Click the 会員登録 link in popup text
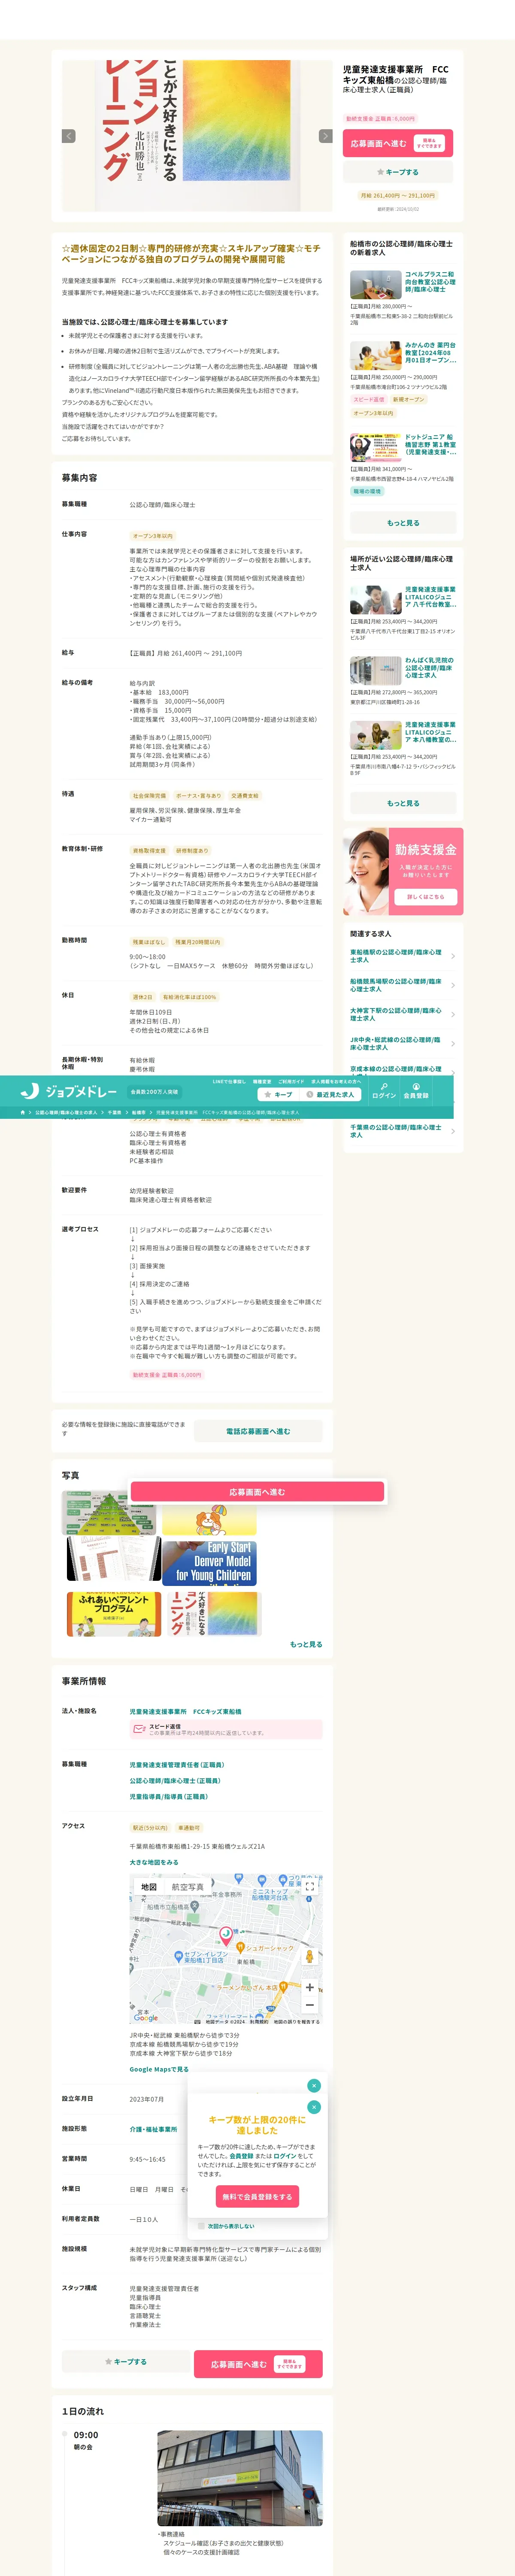 [x=241, y=2157]
